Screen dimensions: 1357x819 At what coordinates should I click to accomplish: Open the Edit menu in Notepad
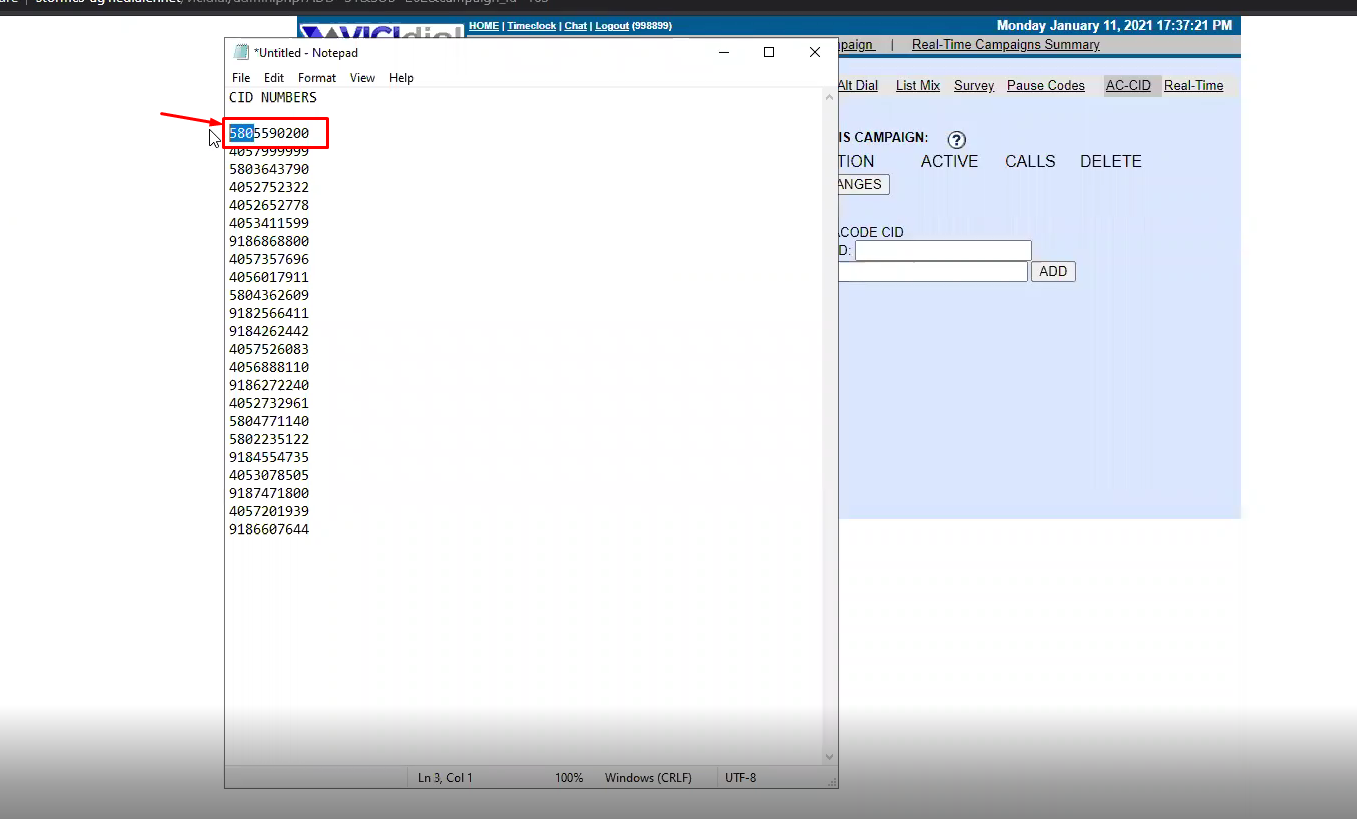pos(274,78)
